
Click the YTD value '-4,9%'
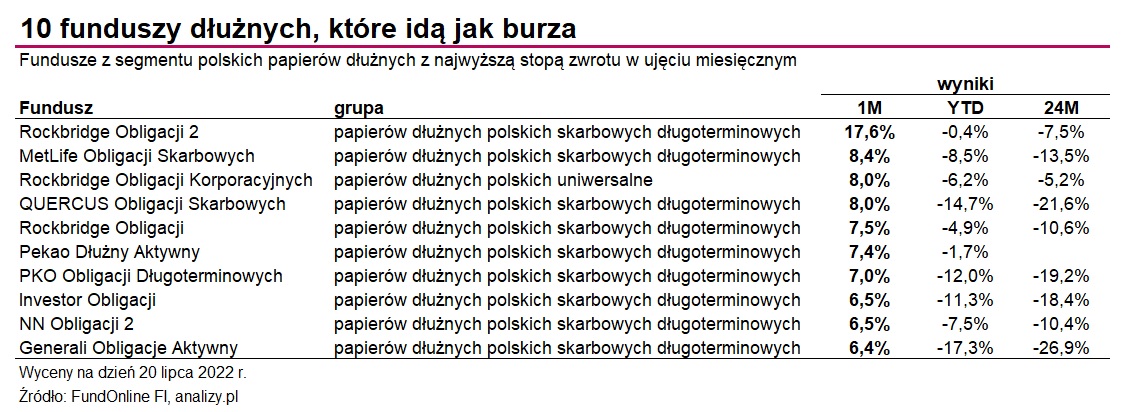[x=967, y=228]
